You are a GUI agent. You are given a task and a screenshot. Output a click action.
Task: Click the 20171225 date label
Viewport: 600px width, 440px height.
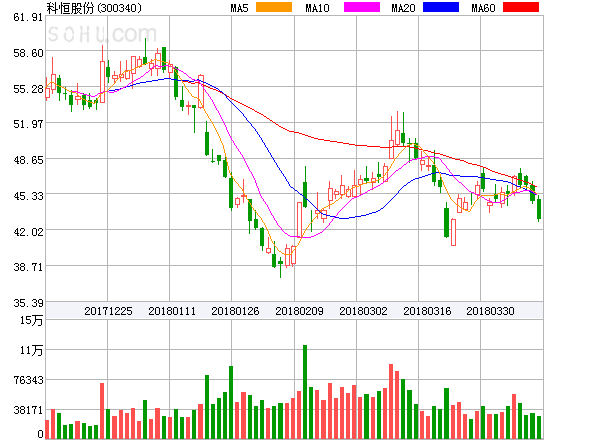pyautogui.click(x=108, y=311)
